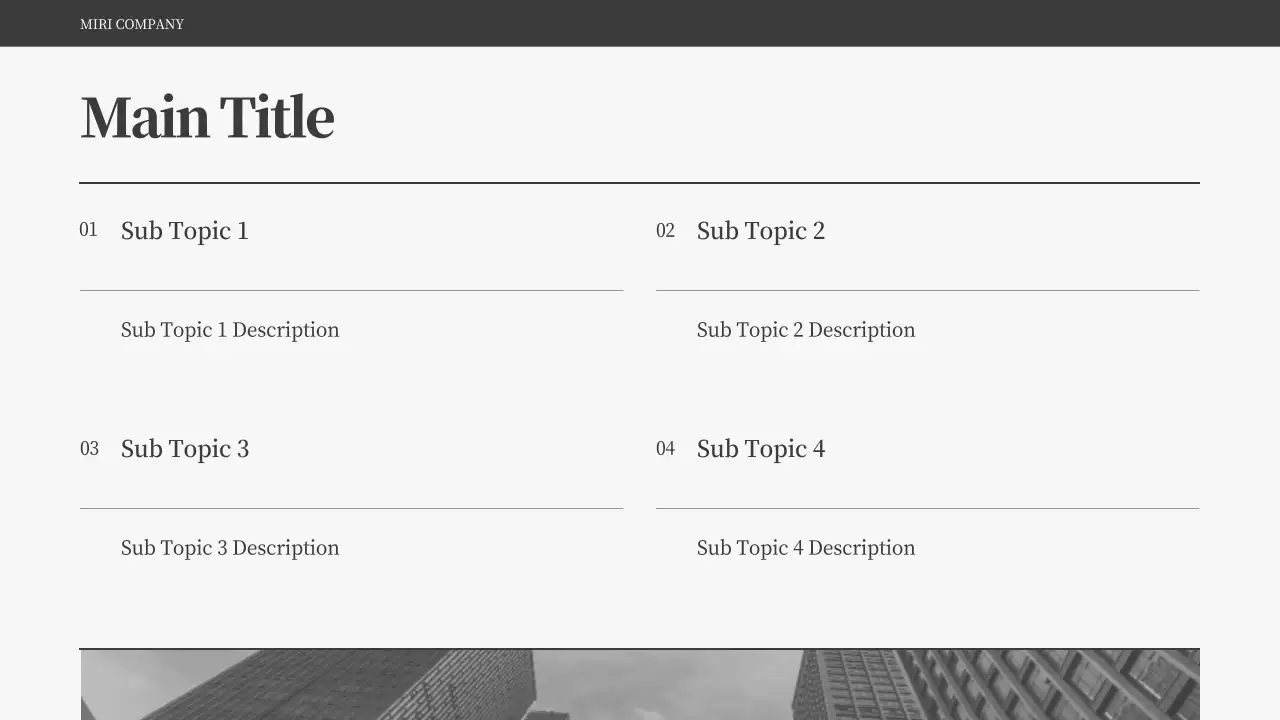Click the 02 number label
This screenshot has height=720, width=1280.
(x=665, y=231)
